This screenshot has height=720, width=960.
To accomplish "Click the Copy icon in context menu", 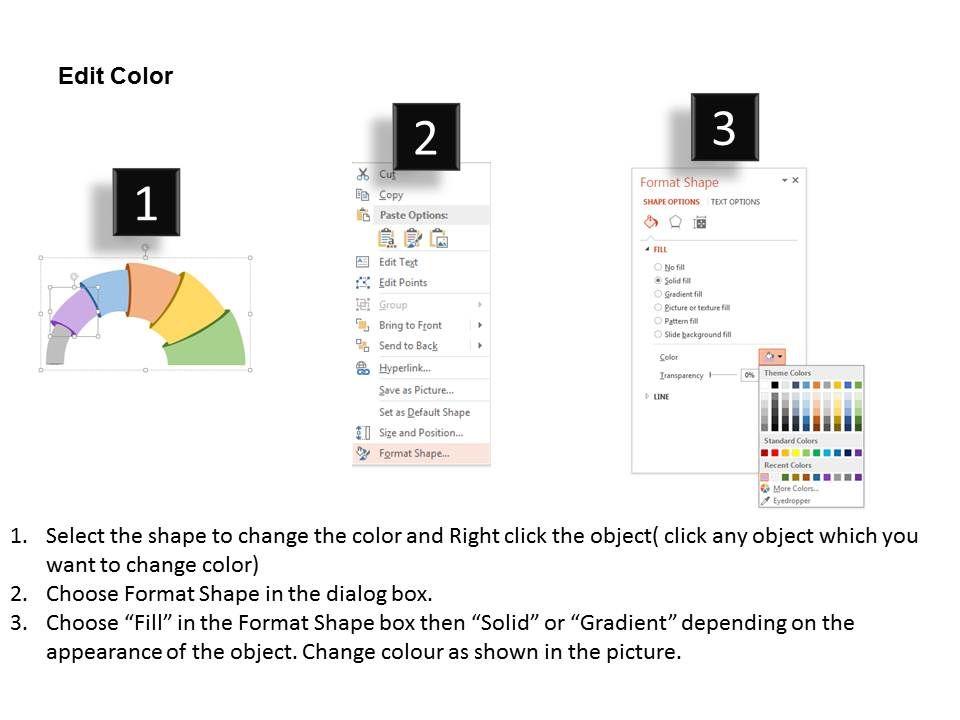I will tap(363, 195).
